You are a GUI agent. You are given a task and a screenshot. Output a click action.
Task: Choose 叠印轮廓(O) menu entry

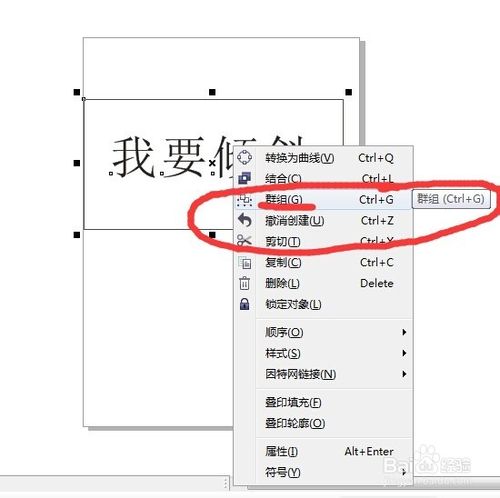[x=323, y=423]
